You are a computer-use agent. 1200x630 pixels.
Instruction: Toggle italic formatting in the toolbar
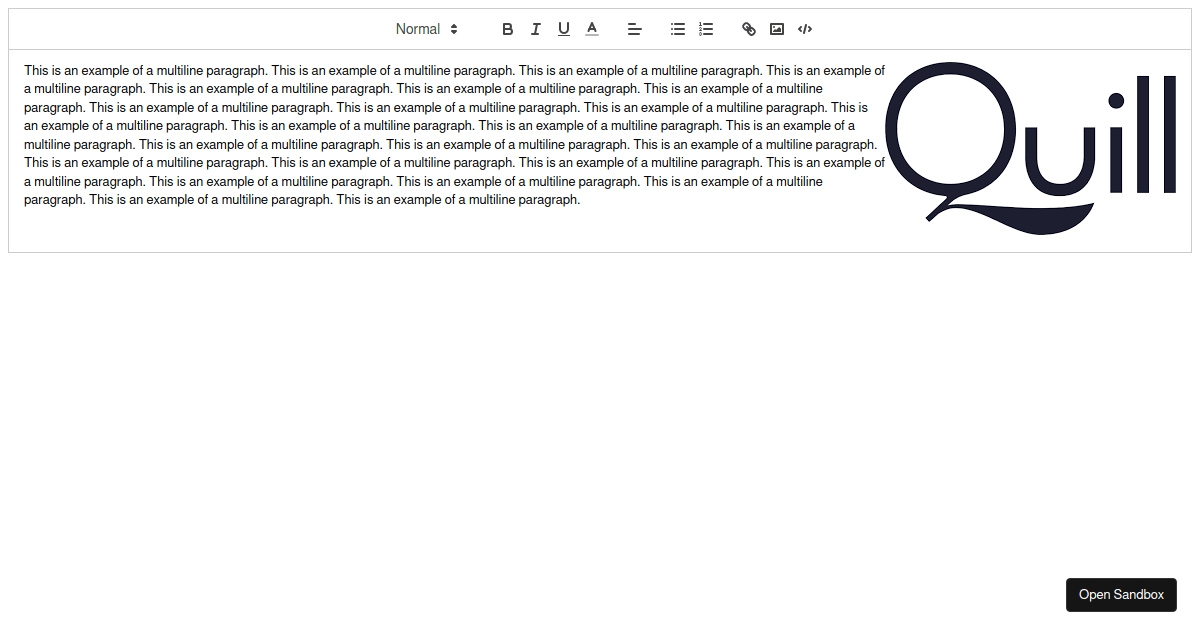(536, 29)
